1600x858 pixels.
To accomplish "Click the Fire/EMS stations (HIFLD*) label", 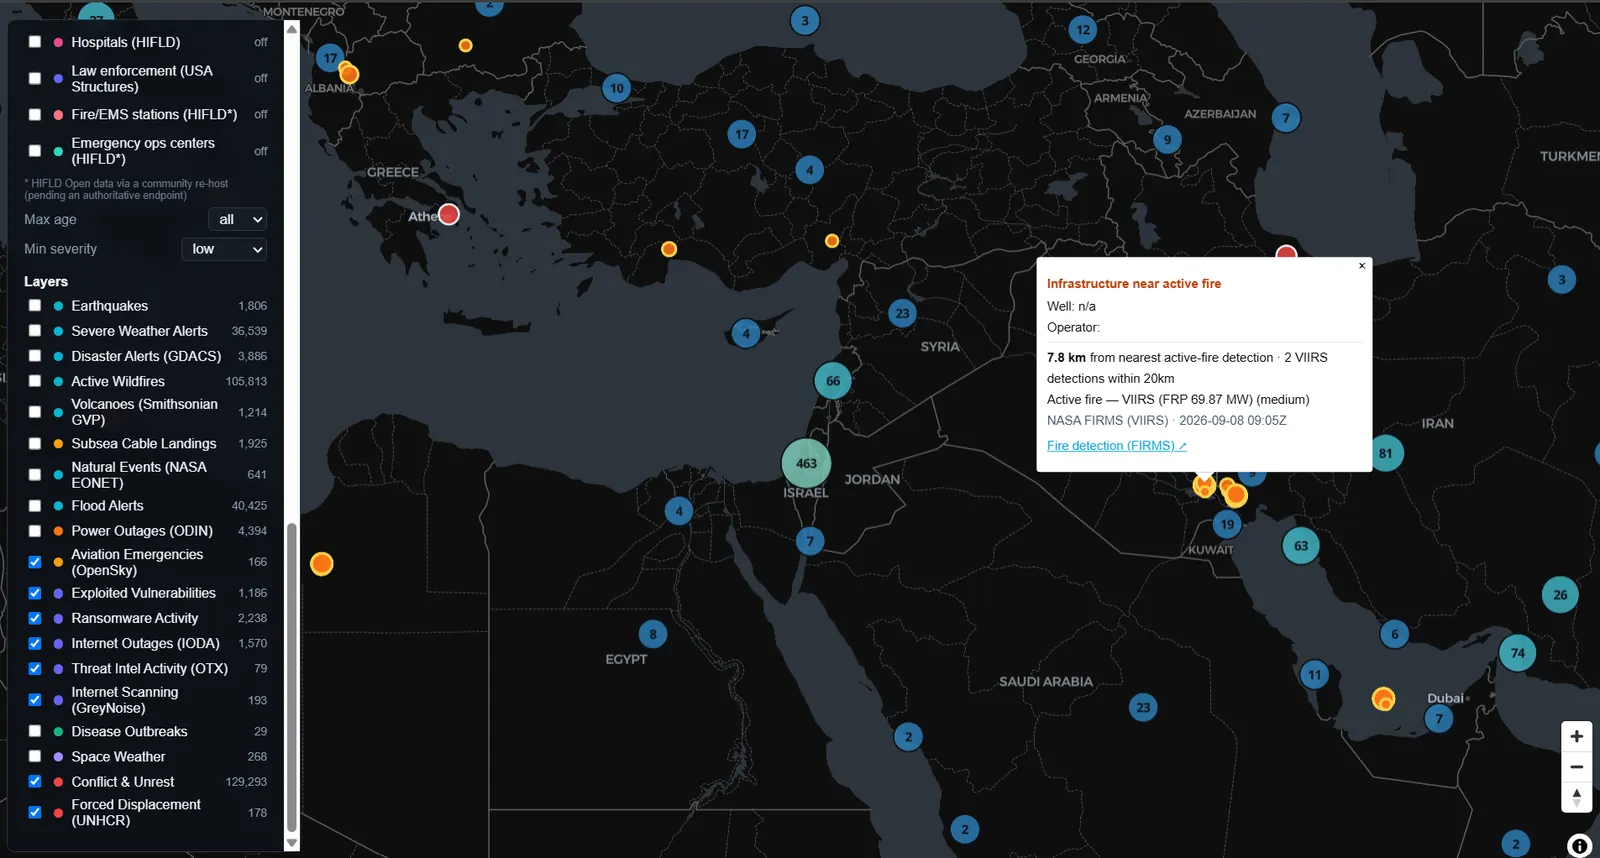I will (154, 115).
